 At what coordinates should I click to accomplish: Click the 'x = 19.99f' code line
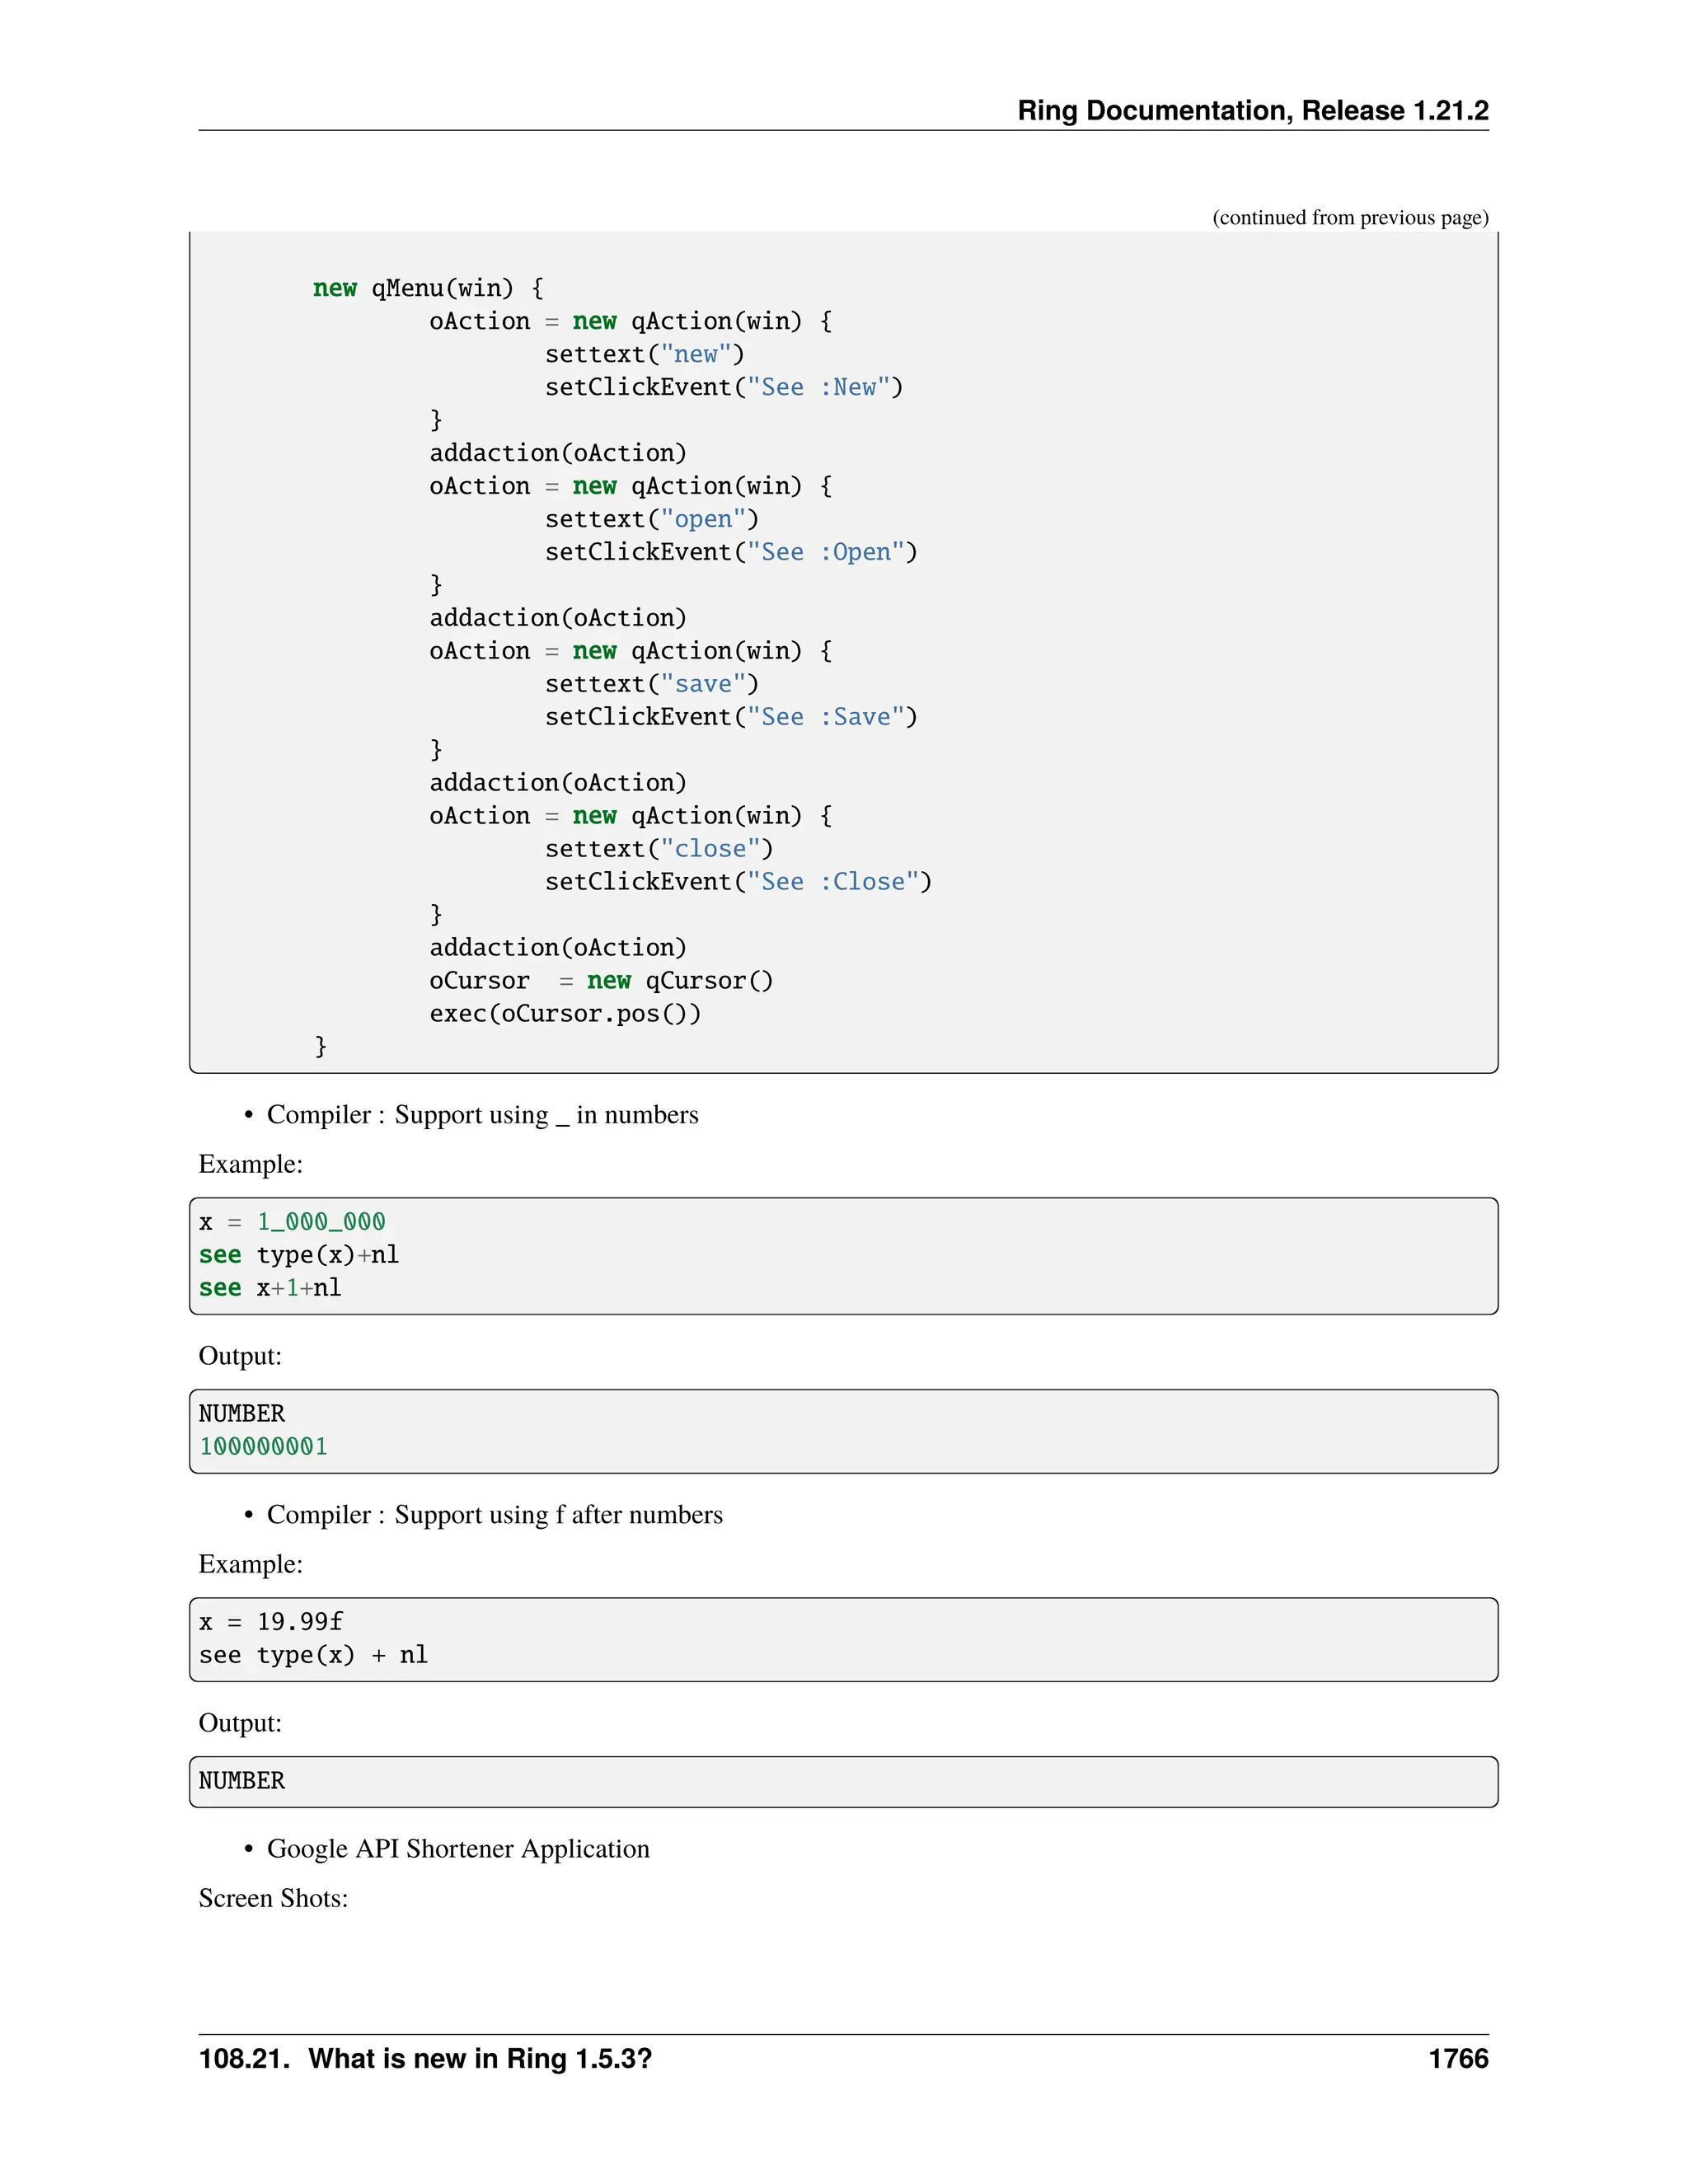click(x=271, y=1622)
